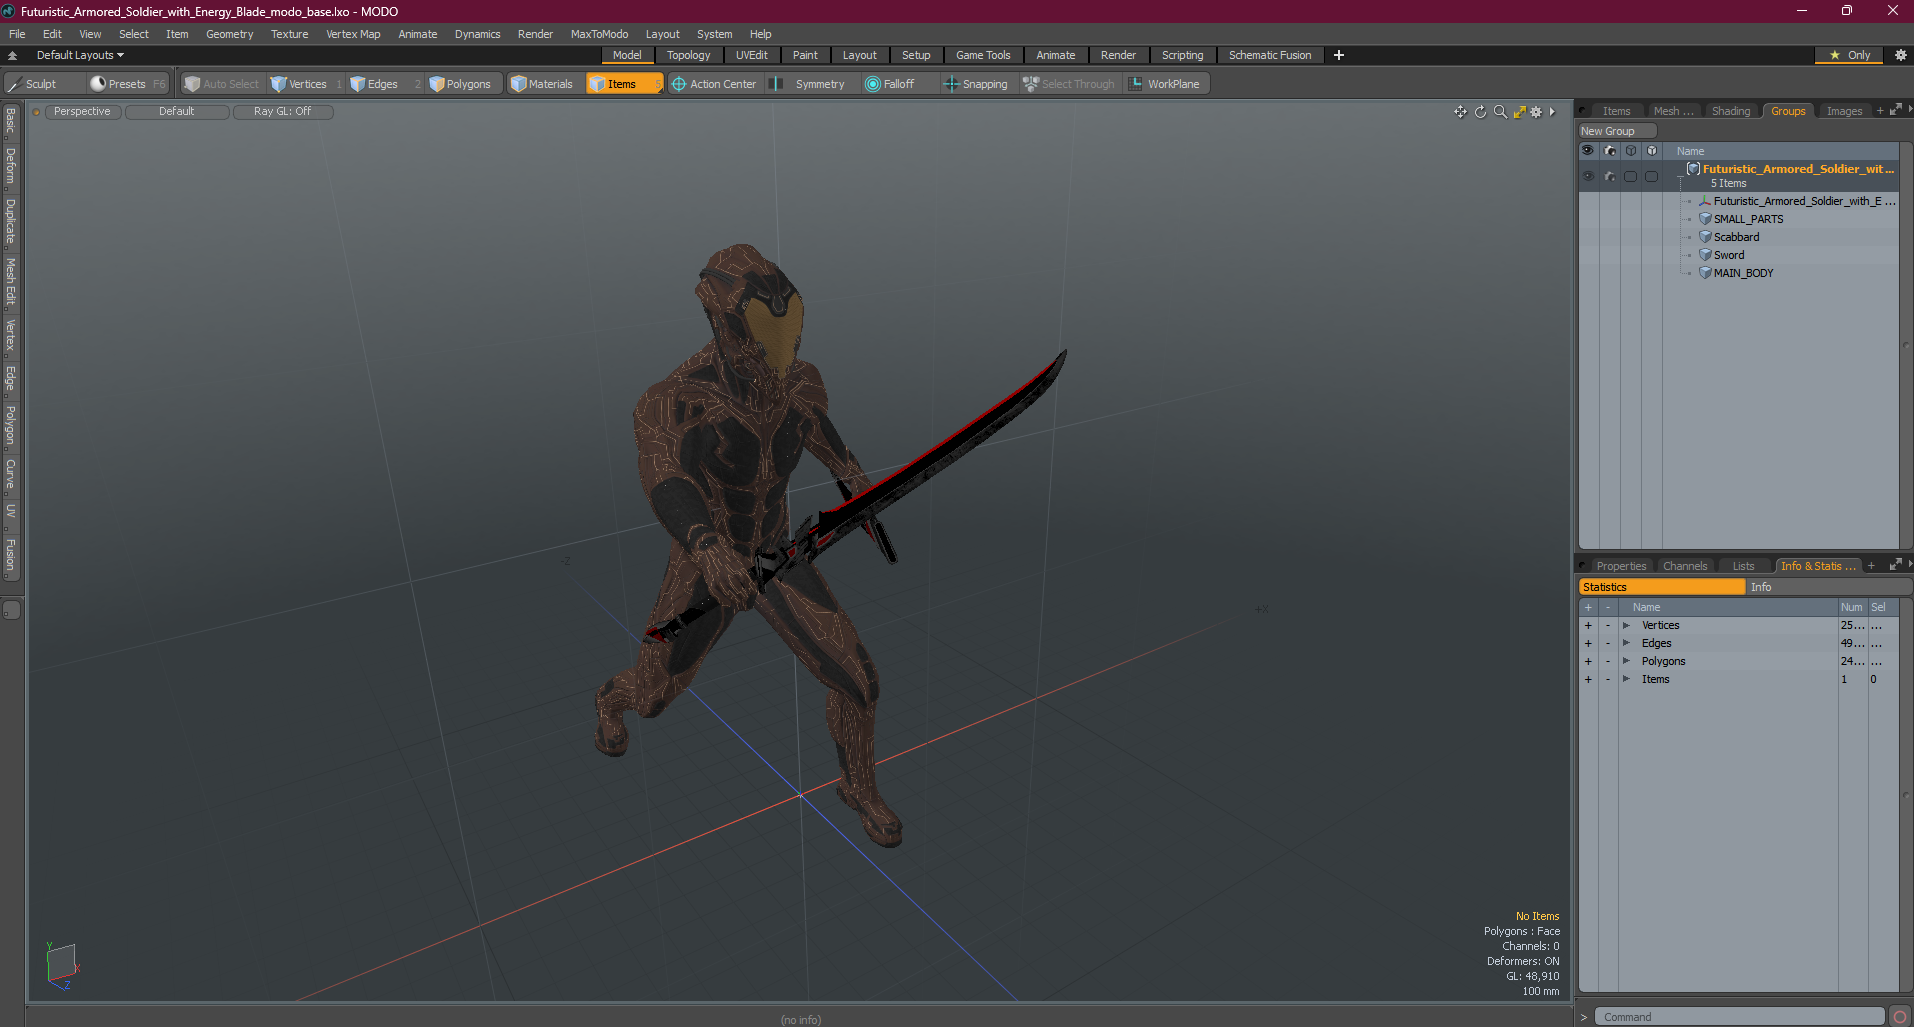The height and width of the screenshot is (1027, 1914).
Task: Open the Geometry menu
Action: point(229,34)
